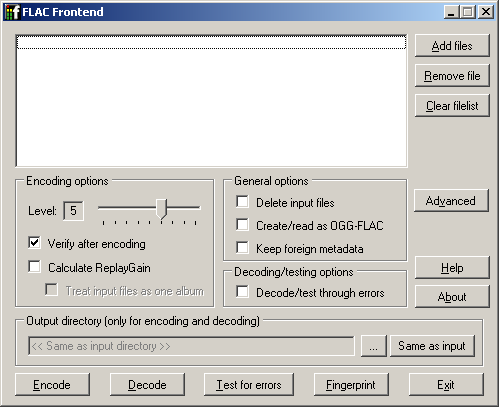Clear the file list

[x=452, y=106]
